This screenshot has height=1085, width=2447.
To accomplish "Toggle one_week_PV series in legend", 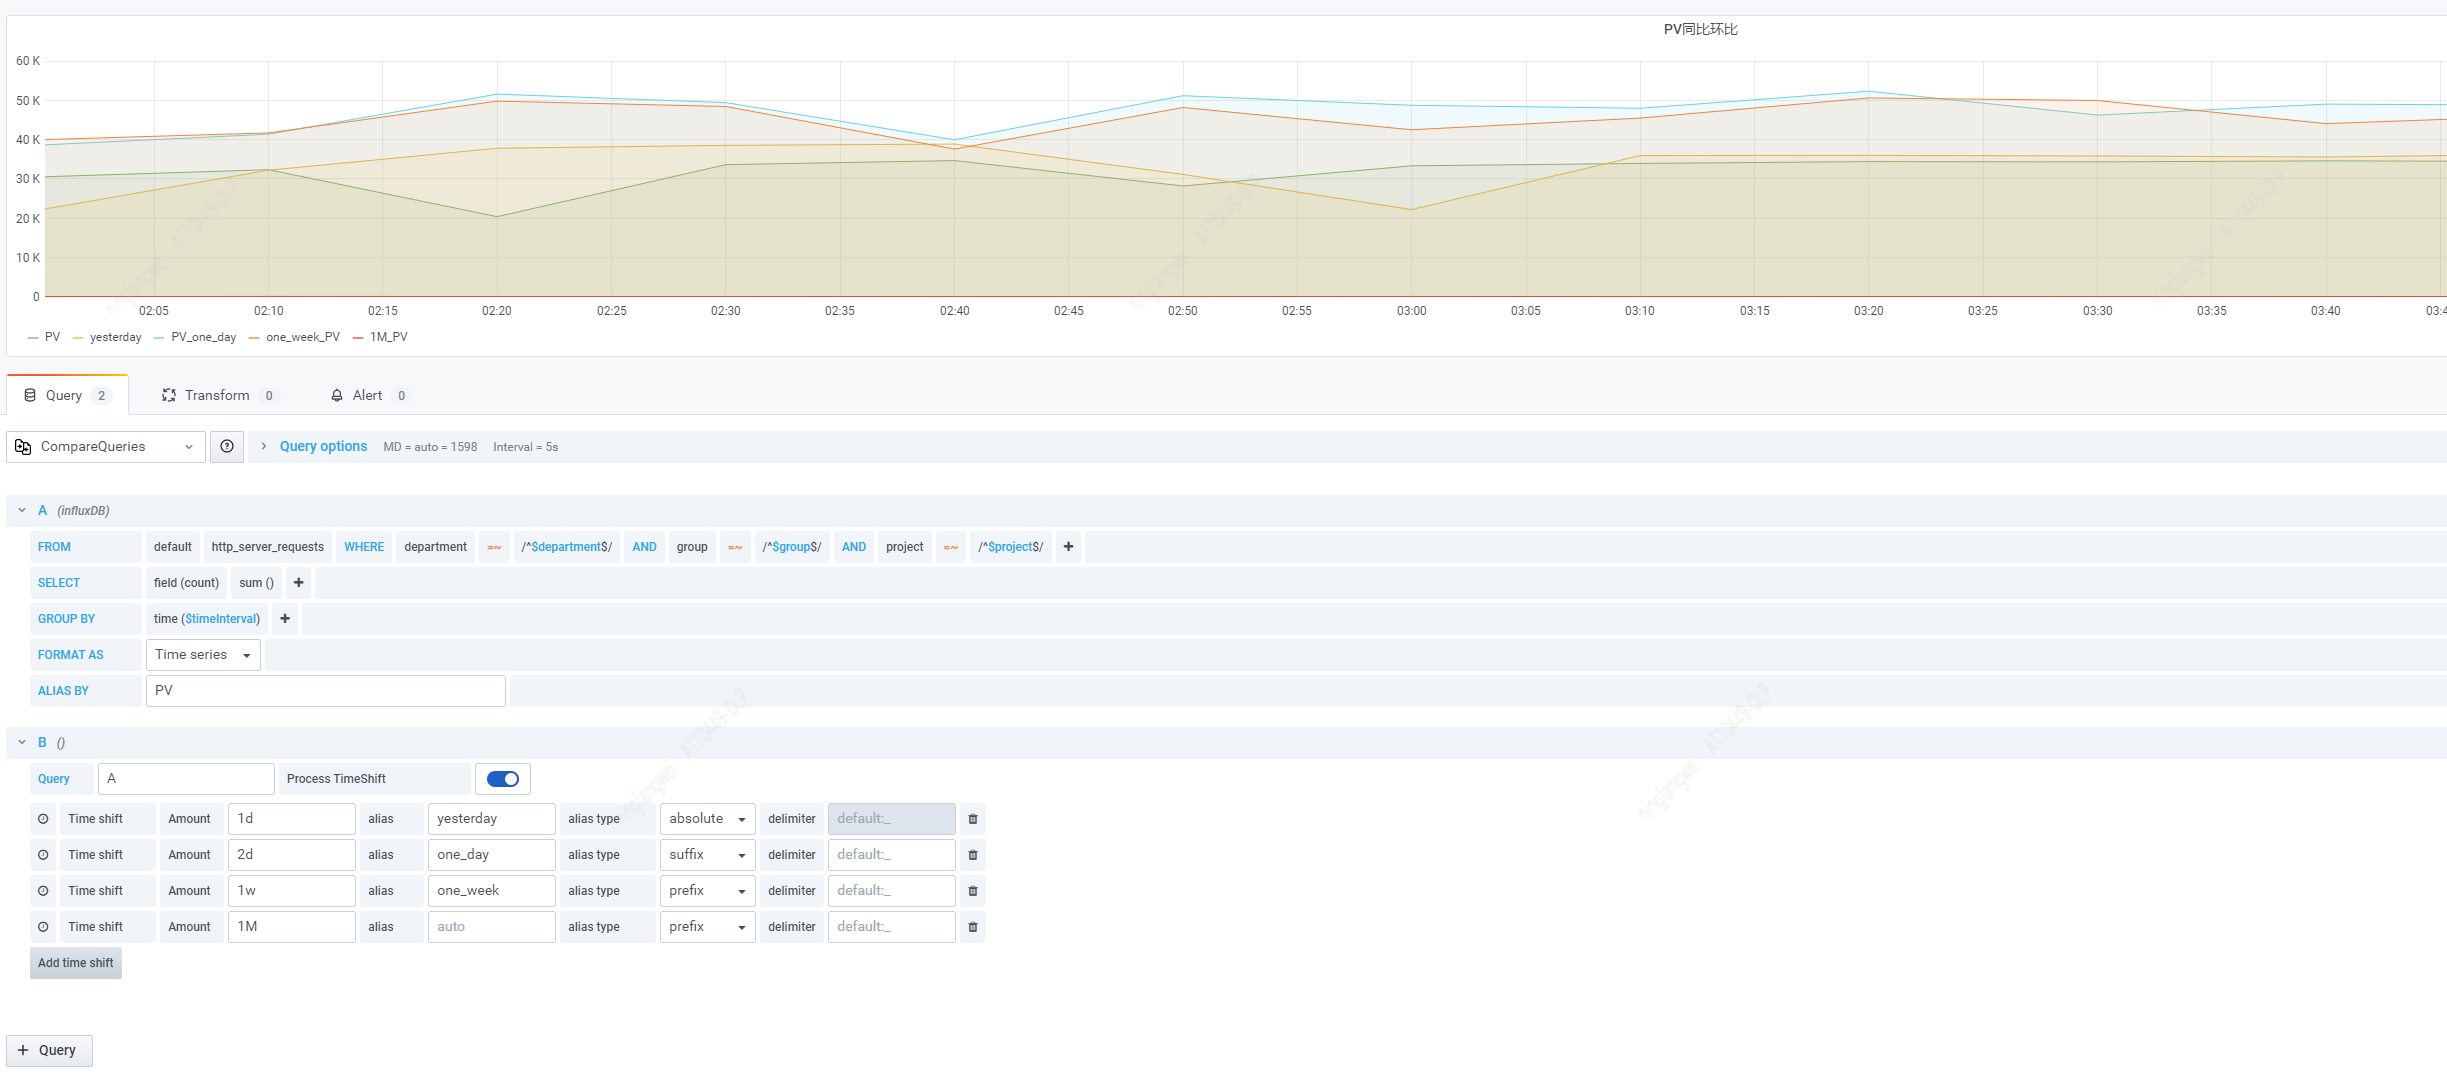I will (302, 337).
